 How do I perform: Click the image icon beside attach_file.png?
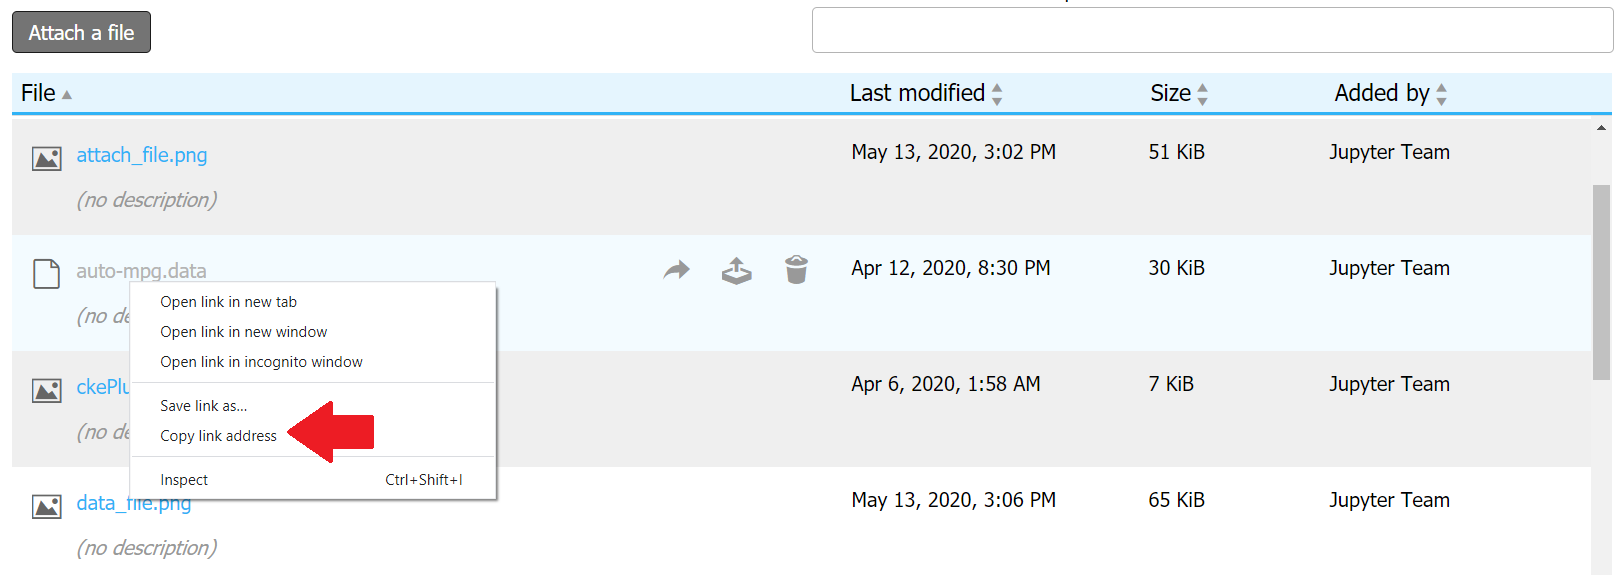(47, 158)
